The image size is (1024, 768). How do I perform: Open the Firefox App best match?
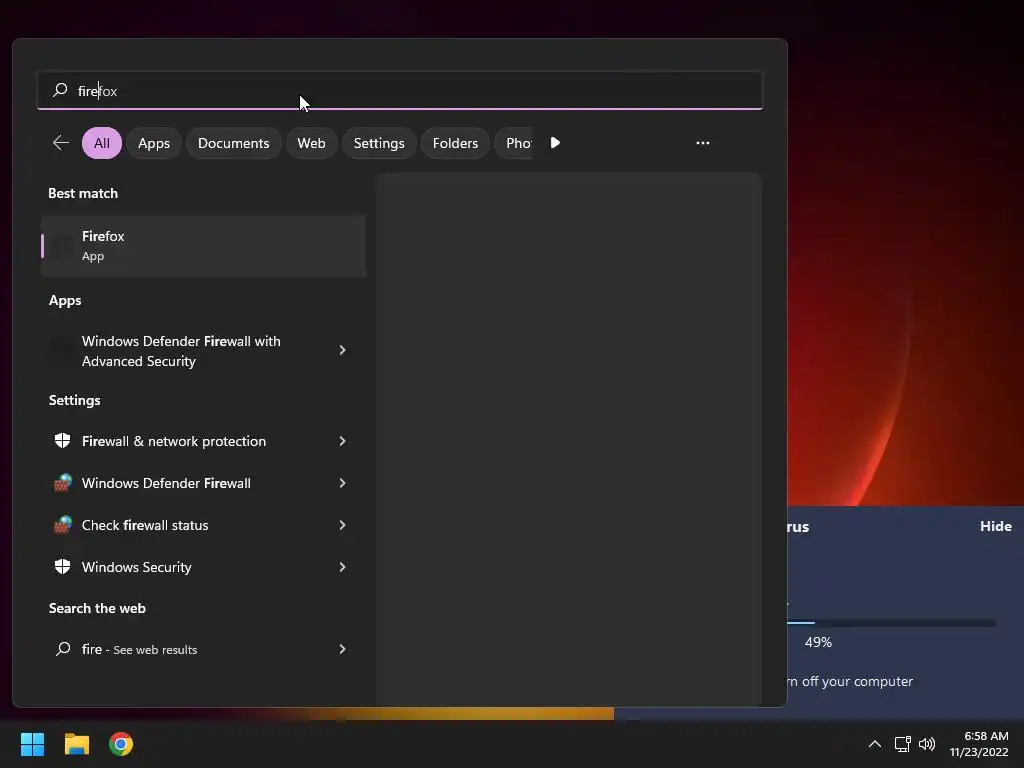point(203,246)
